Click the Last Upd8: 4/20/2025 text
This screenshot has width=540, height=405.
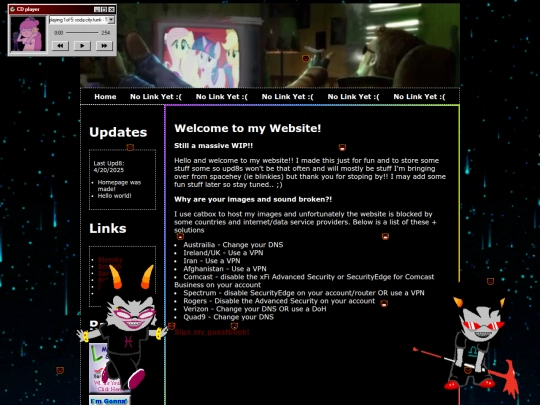tap(109, 167)
